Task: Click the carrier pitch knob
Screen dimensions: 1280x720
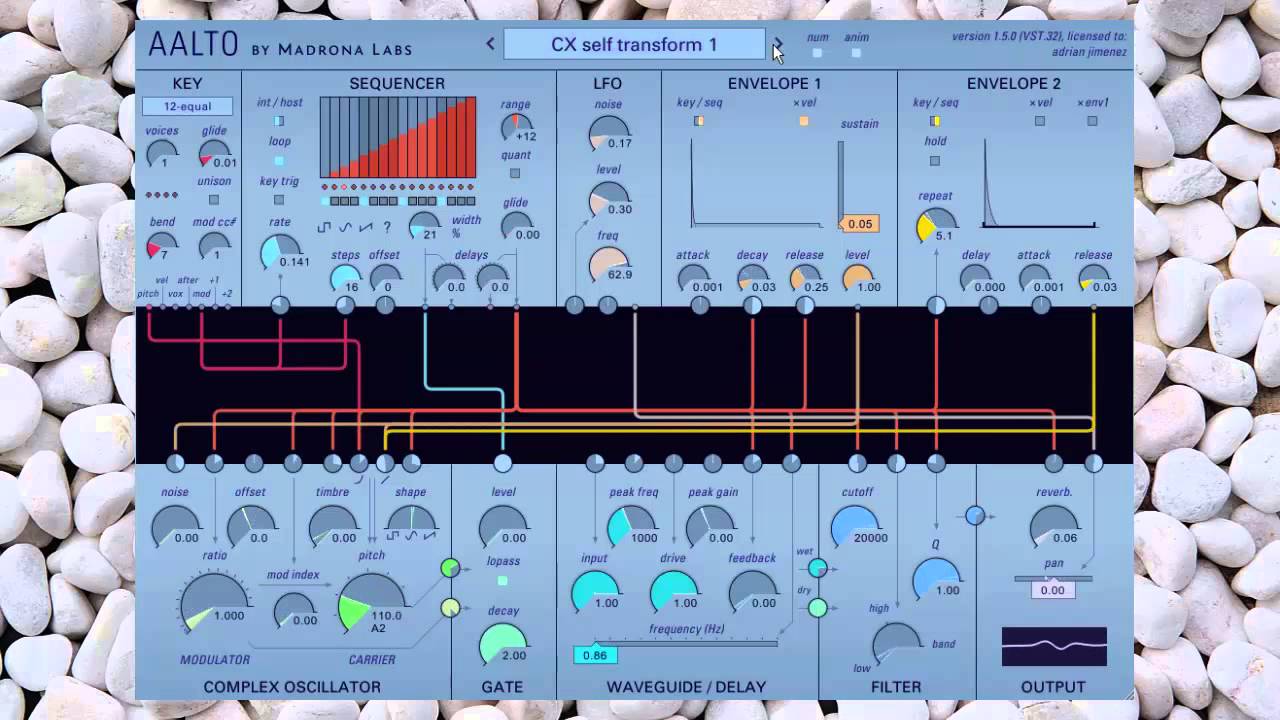Action: tap(372, 603)
